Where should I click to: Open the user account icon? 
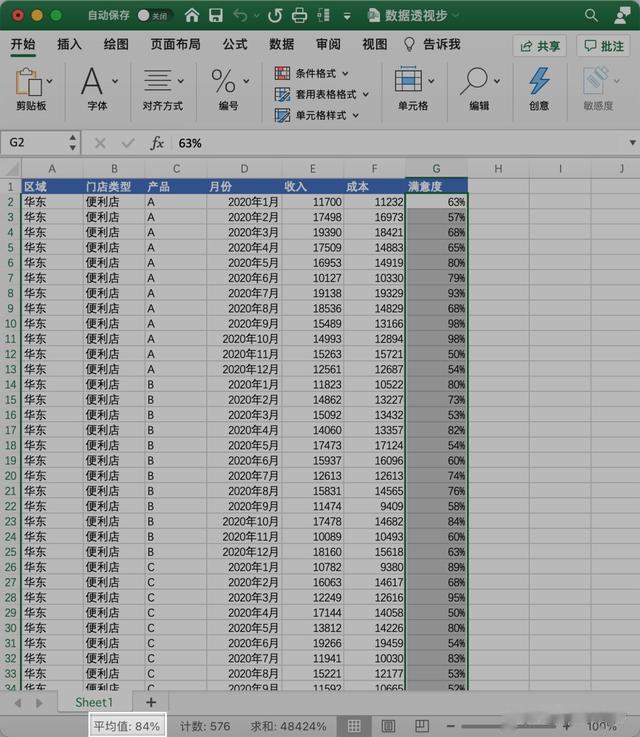point(622,16)
